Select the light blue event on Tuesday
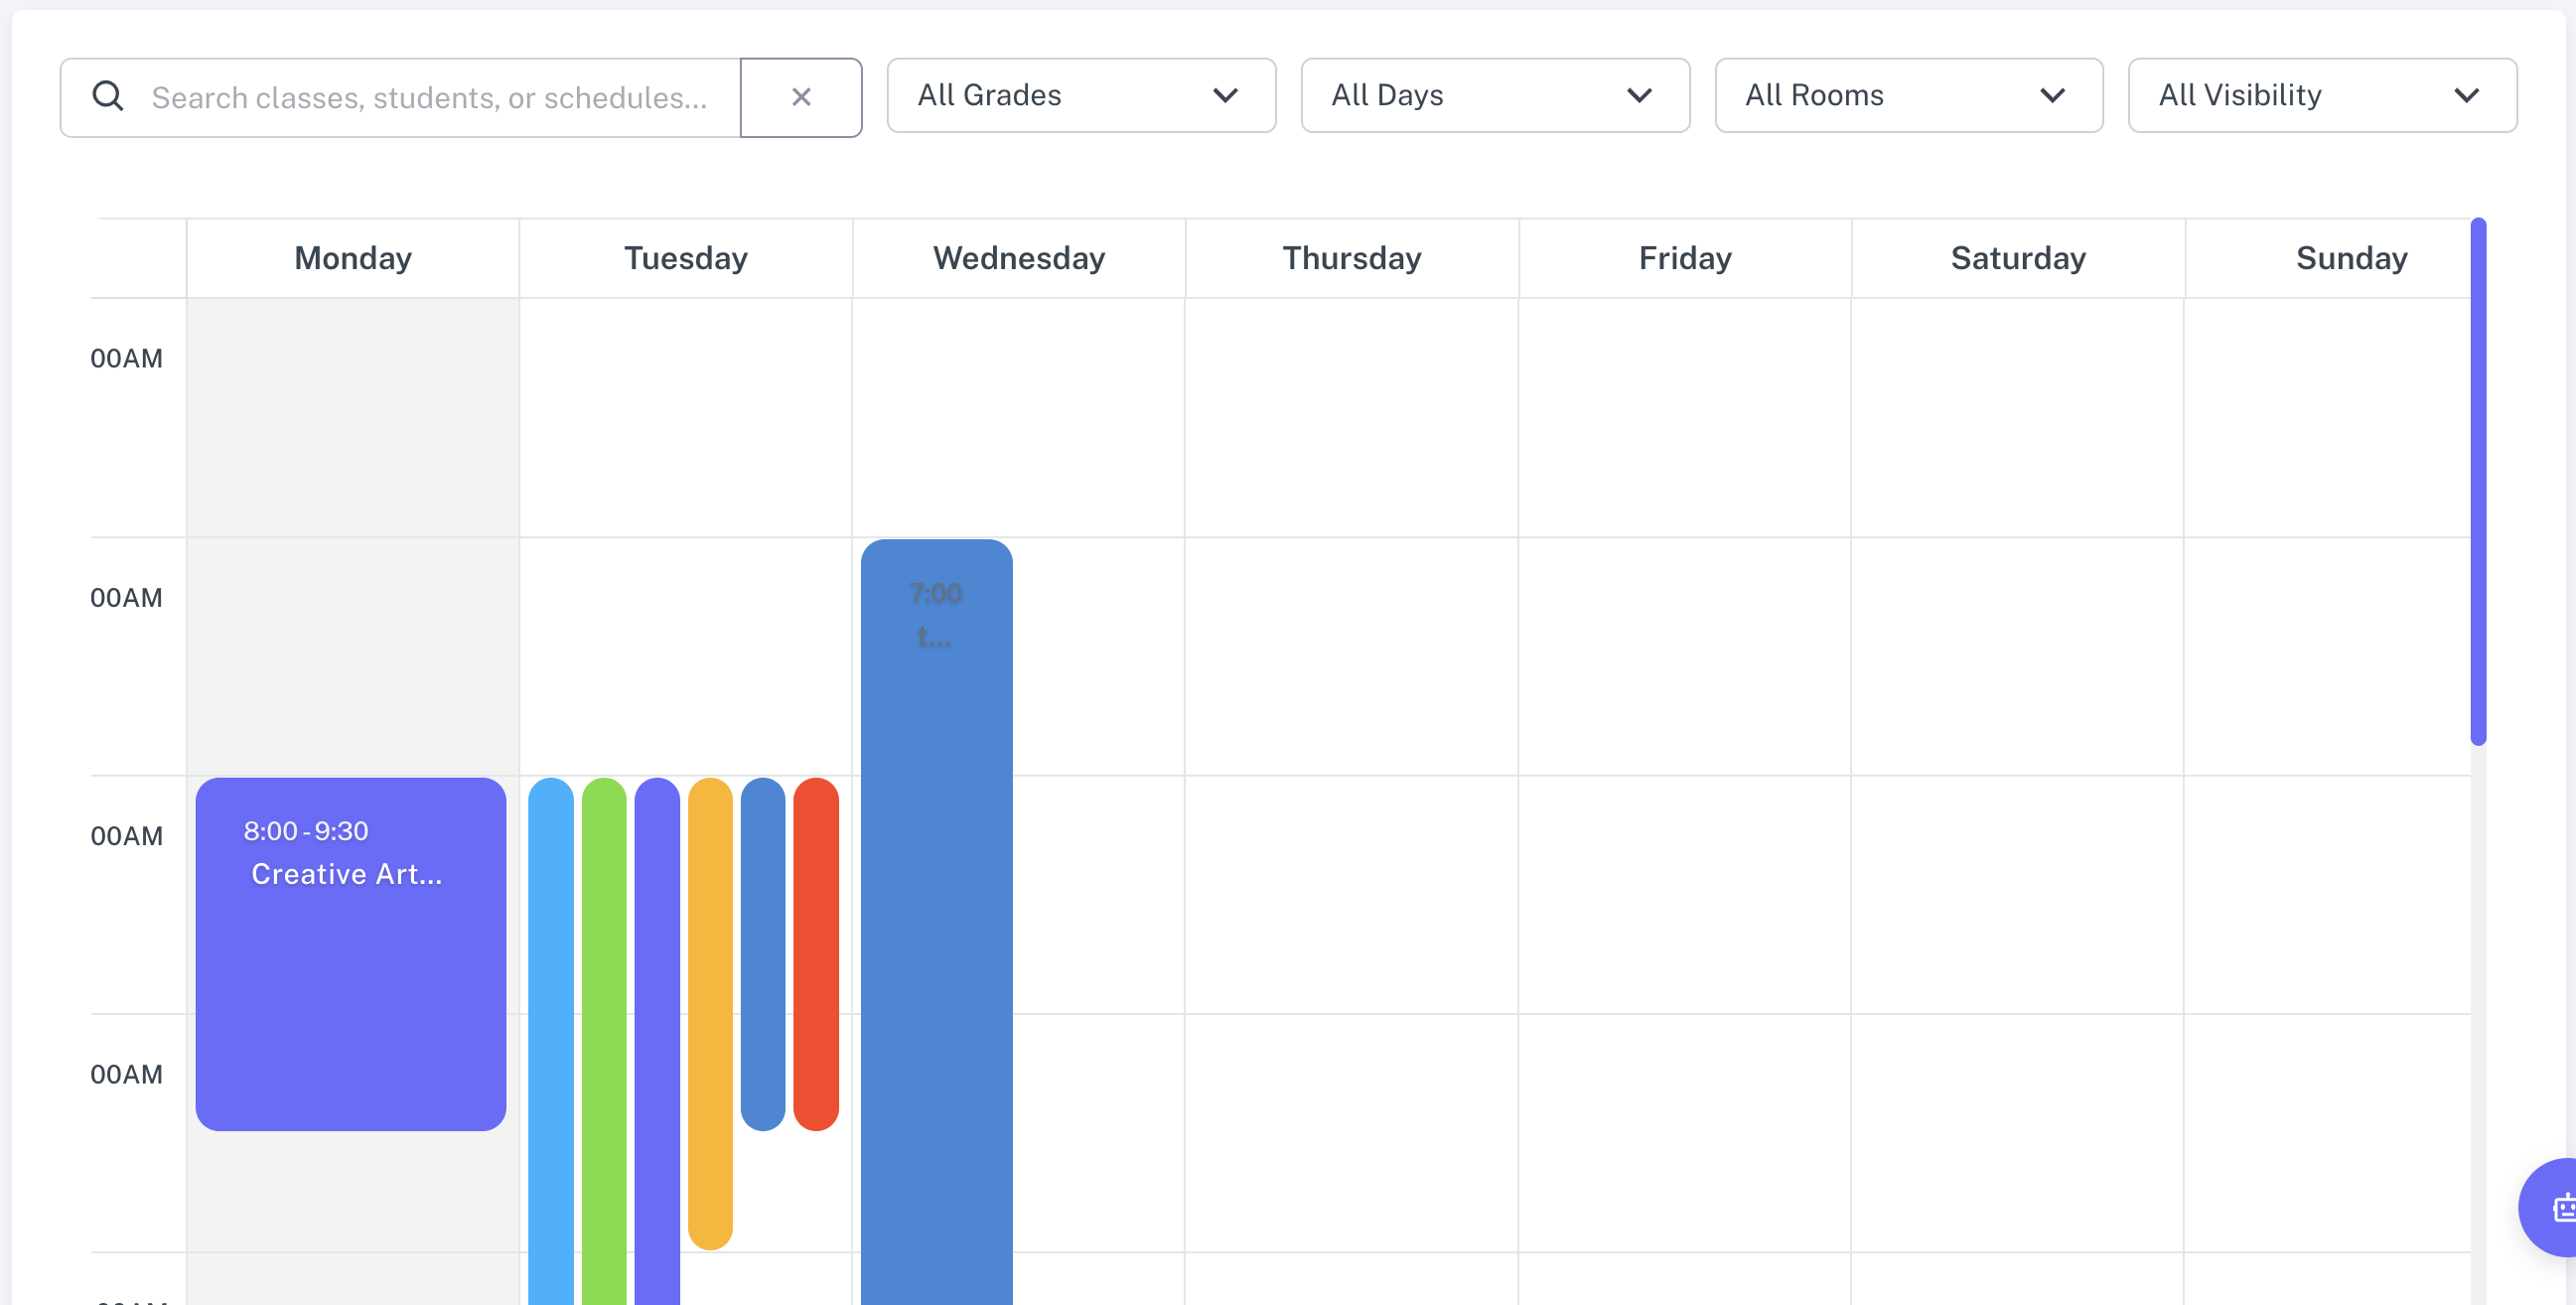The image size is (2576, 1305). click(x=552, y=1000)
